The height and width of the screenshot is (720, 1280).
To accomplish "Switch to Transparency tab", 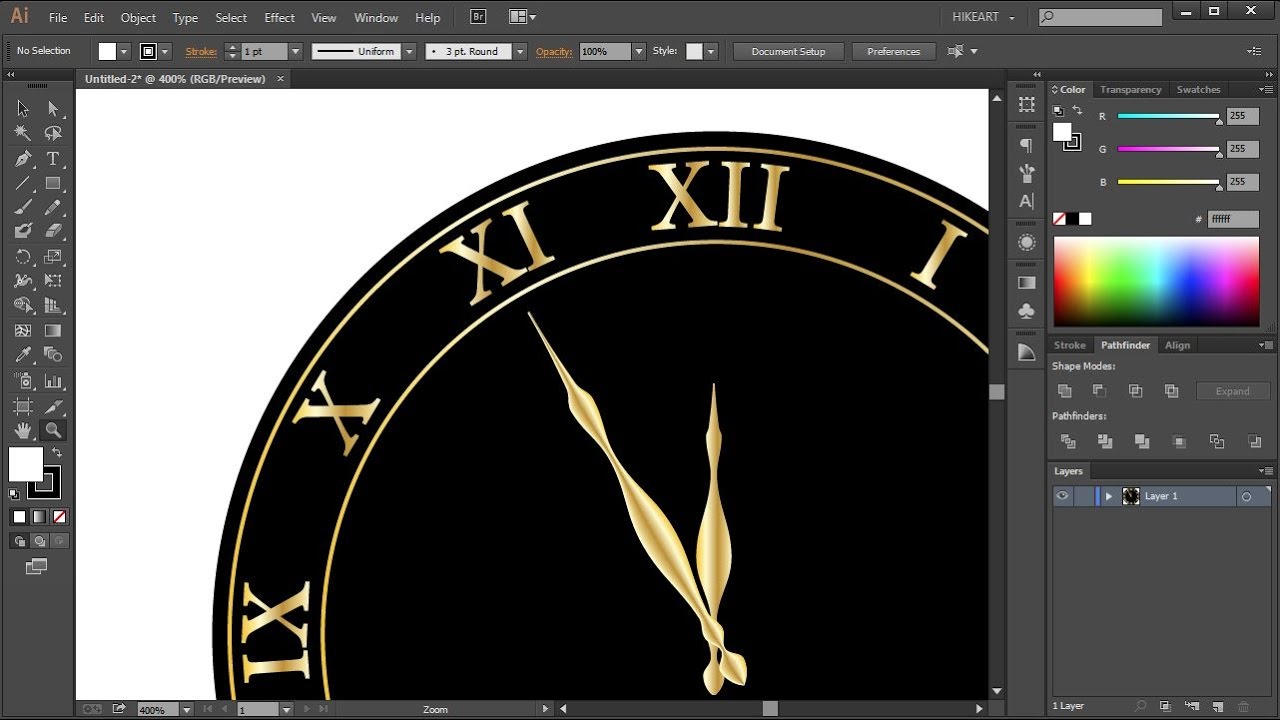I will (1130, 90).
